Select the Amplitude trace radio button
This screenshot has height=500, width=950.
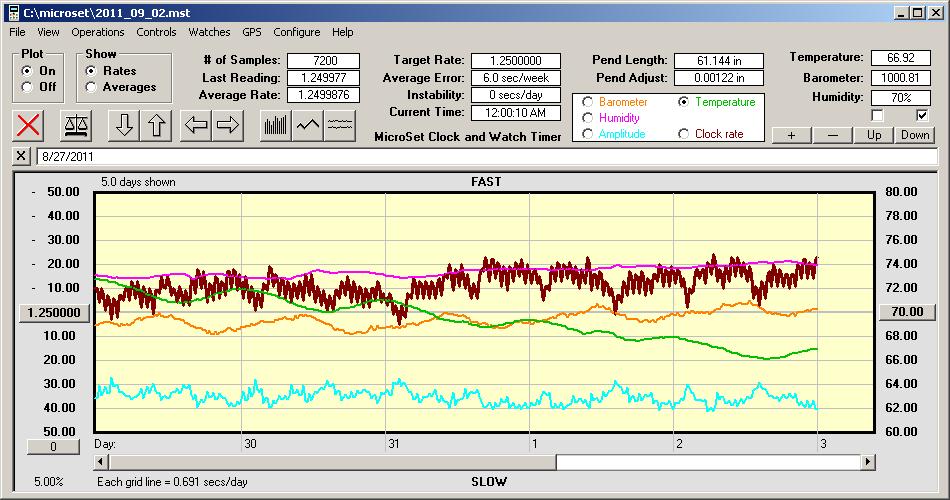coord(587,134)
